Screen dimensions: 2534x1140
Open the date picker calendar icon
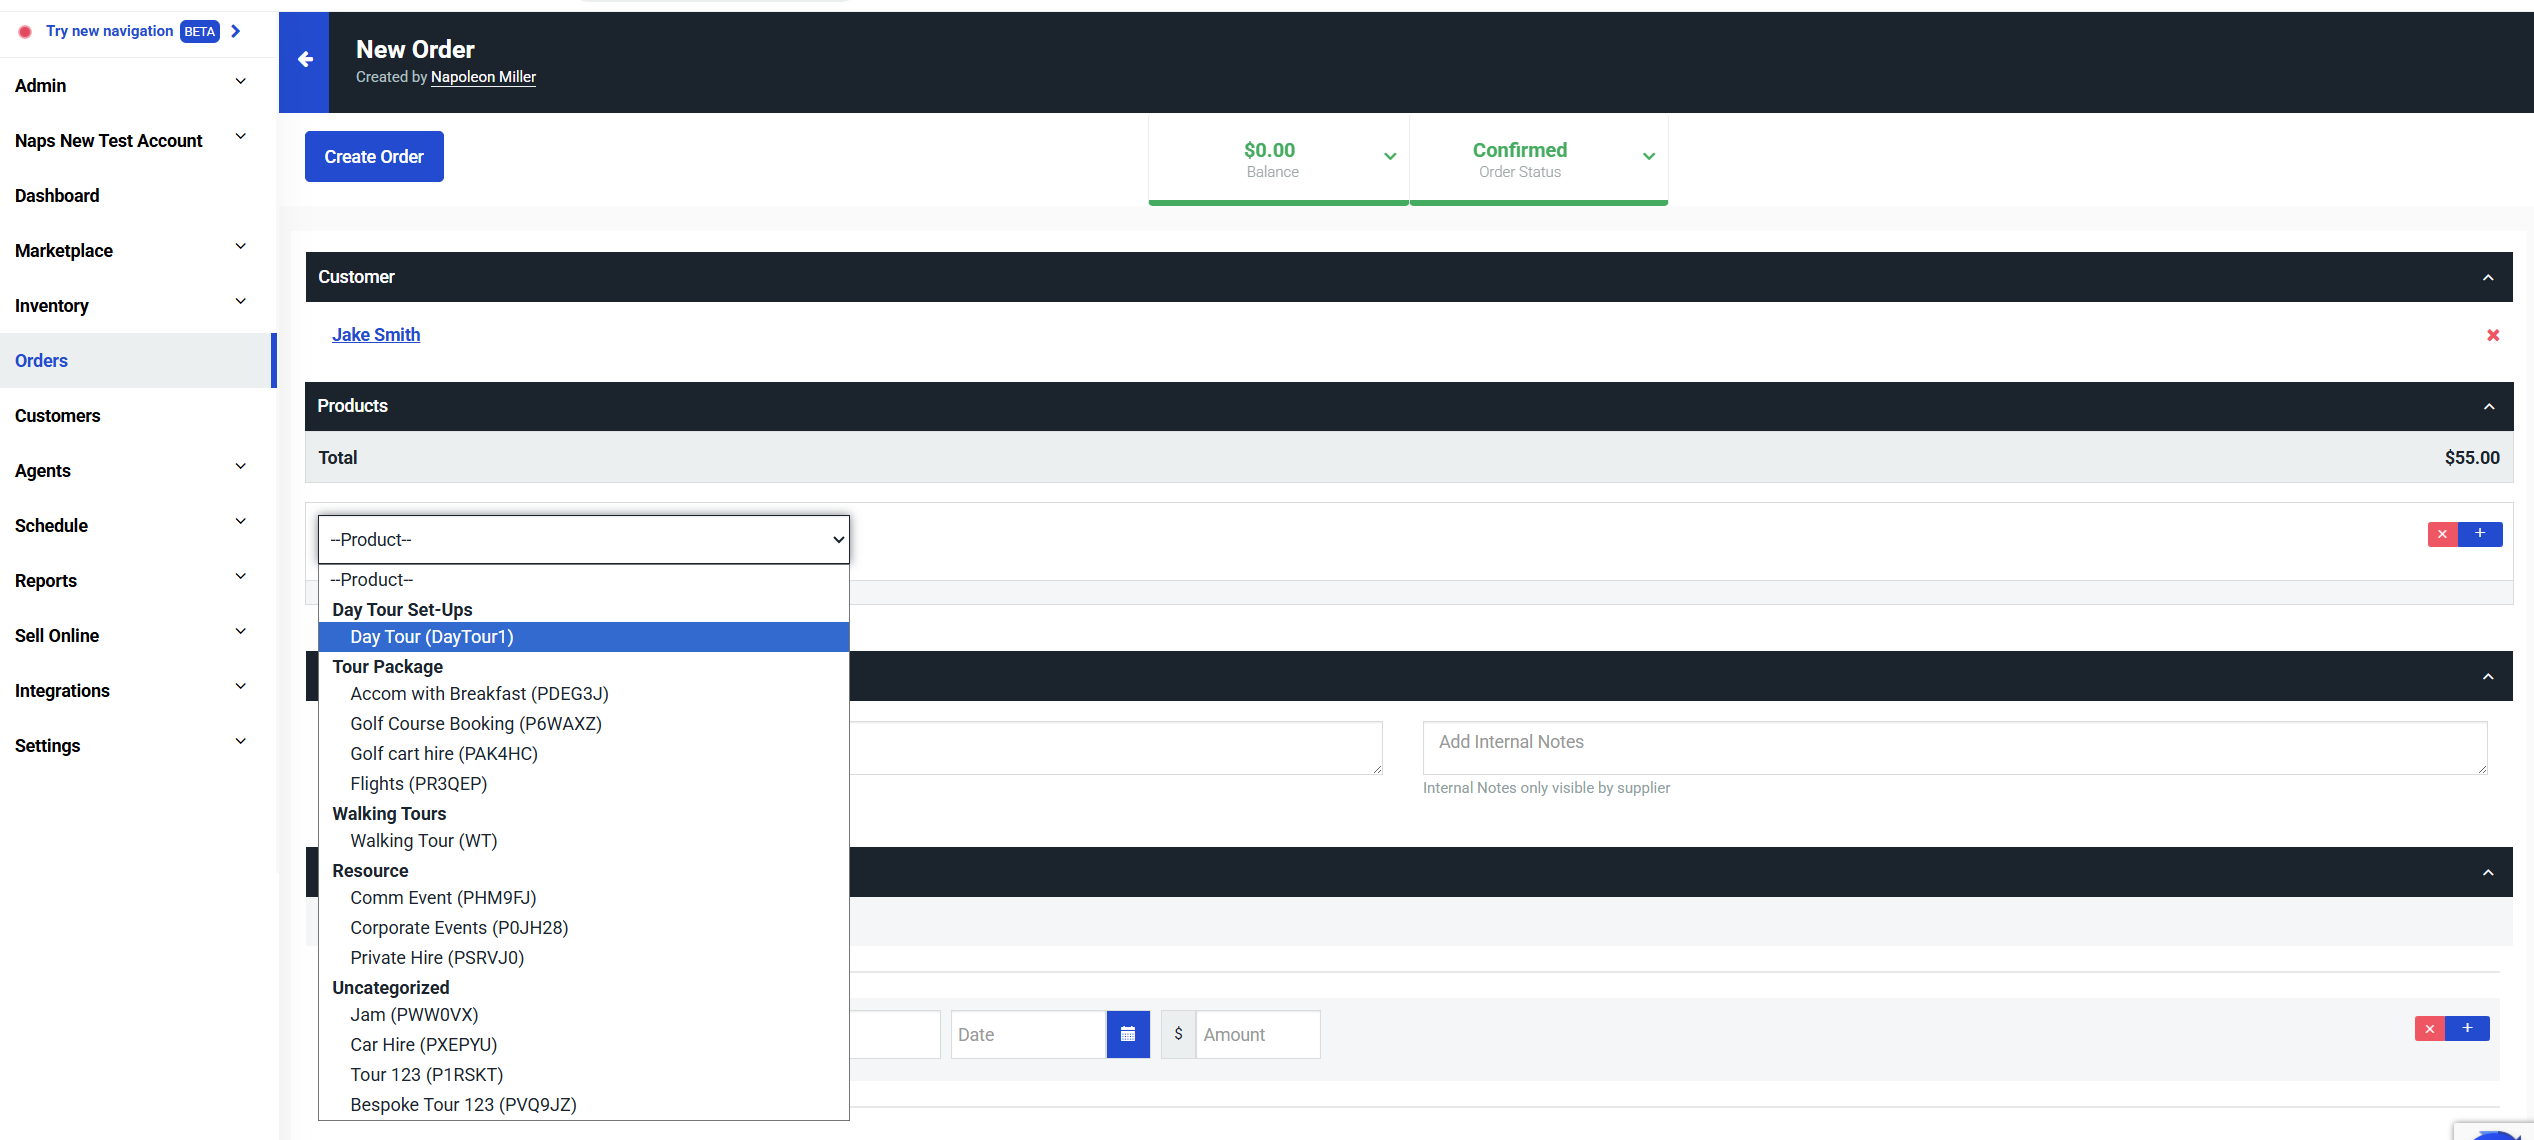(x=1128, y=1033)
